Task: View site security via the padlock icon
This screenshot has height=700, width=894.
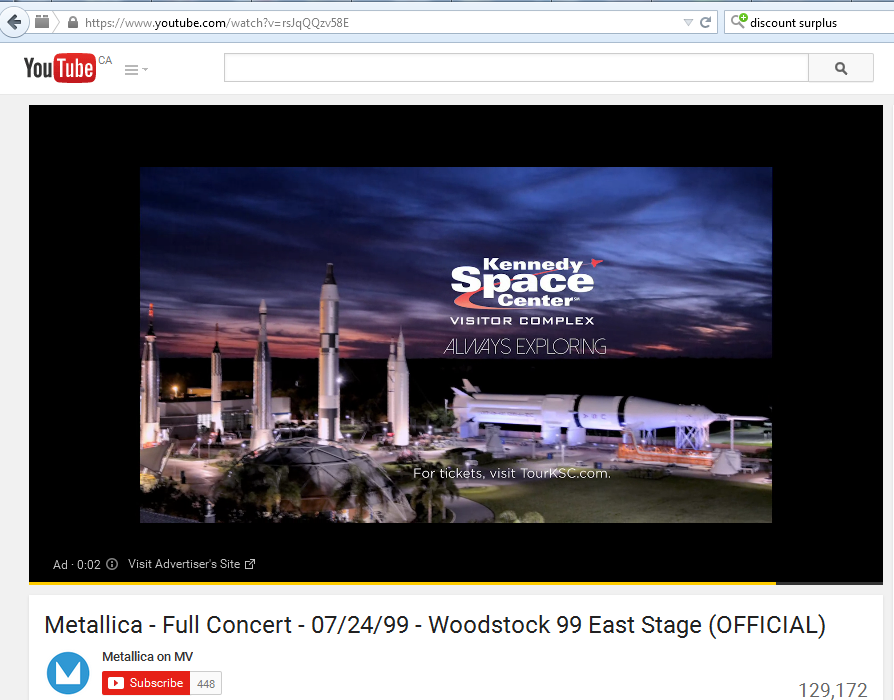Action: 73,22
